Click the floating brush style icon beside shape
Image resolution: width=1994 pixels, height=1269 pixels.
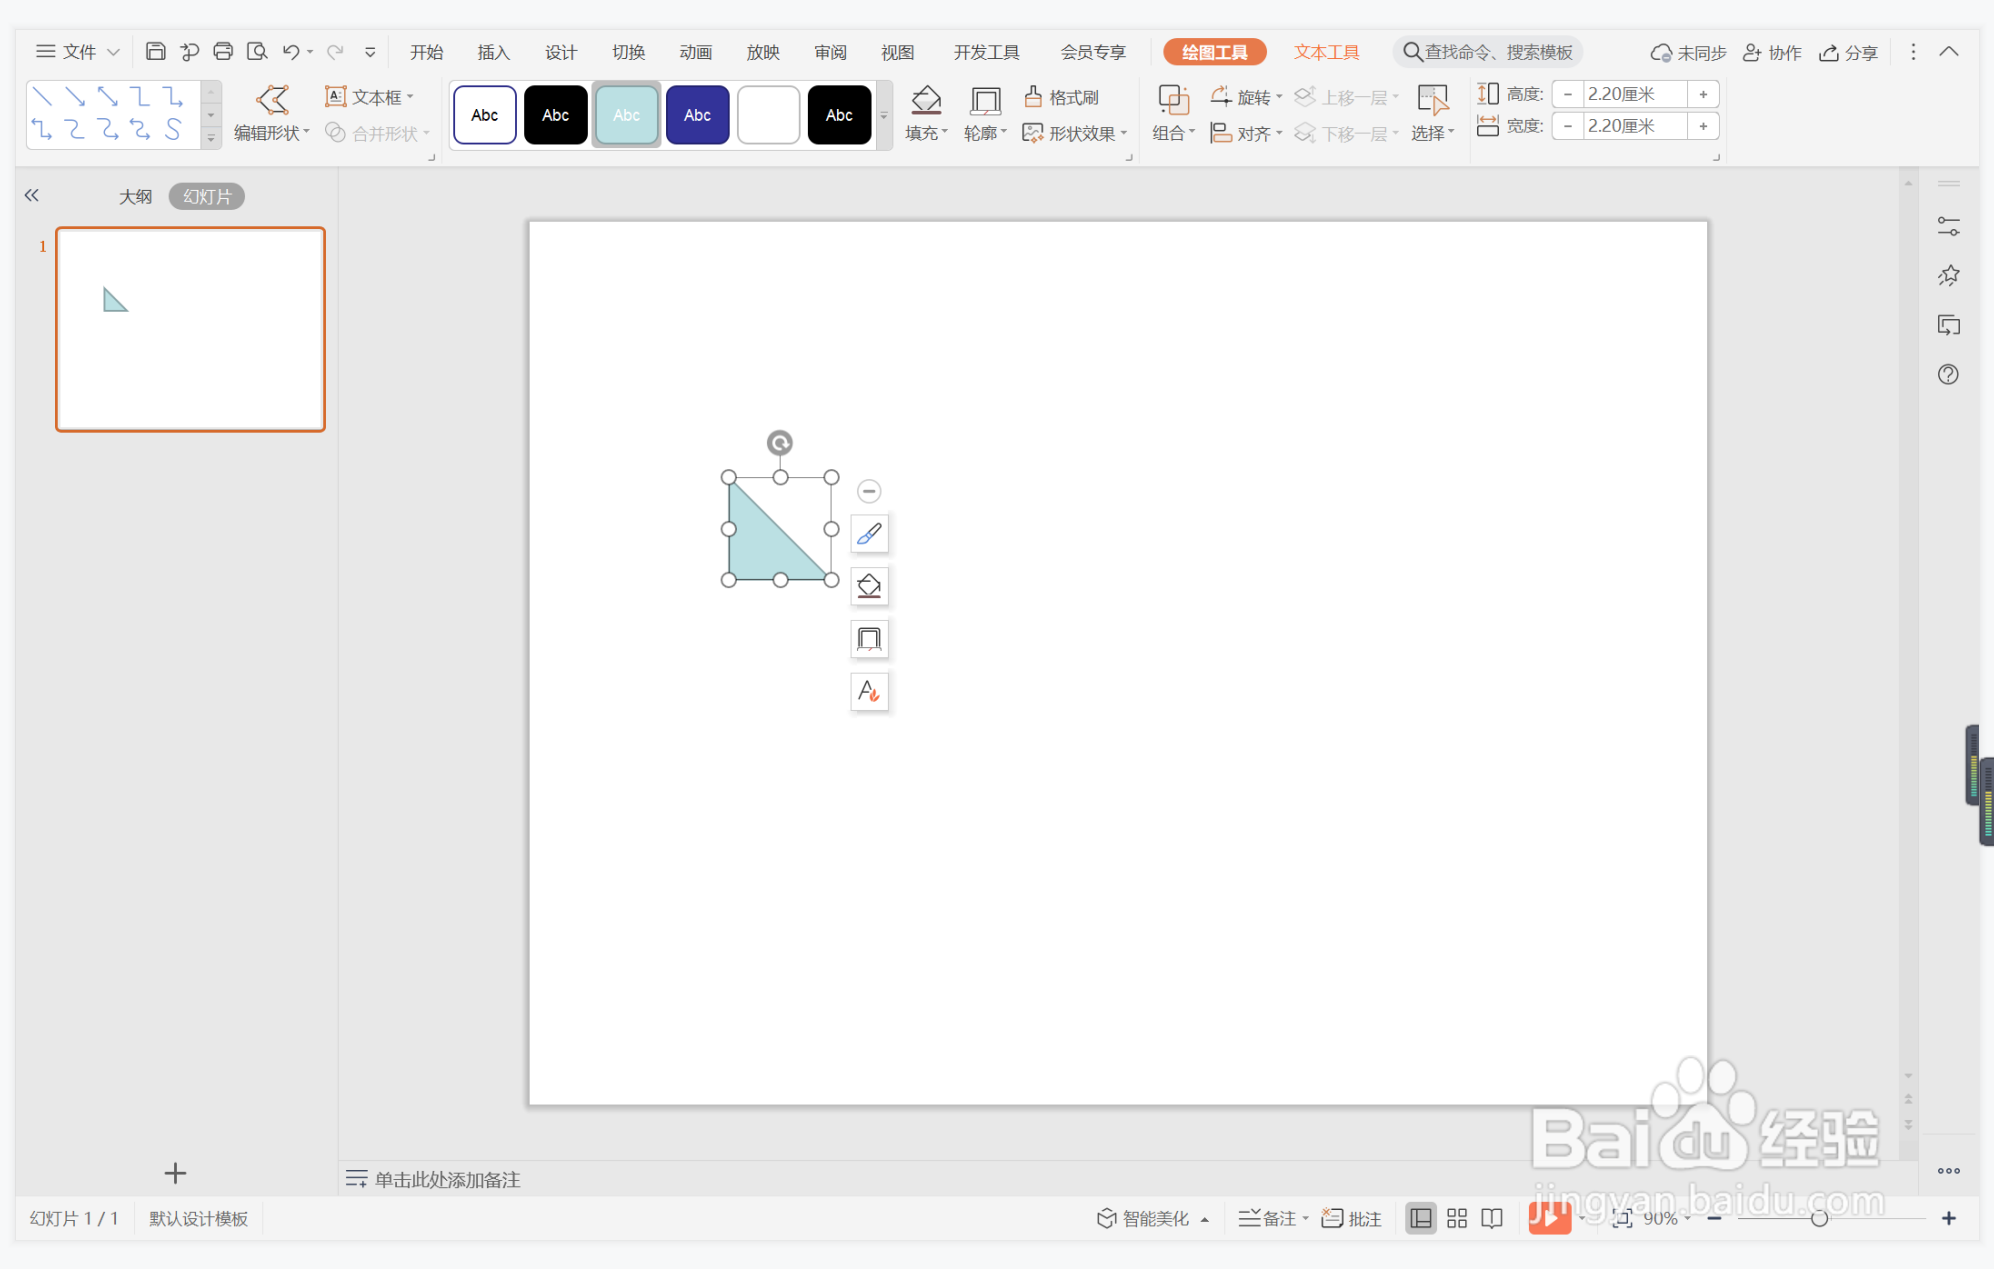tap(869, 534)
